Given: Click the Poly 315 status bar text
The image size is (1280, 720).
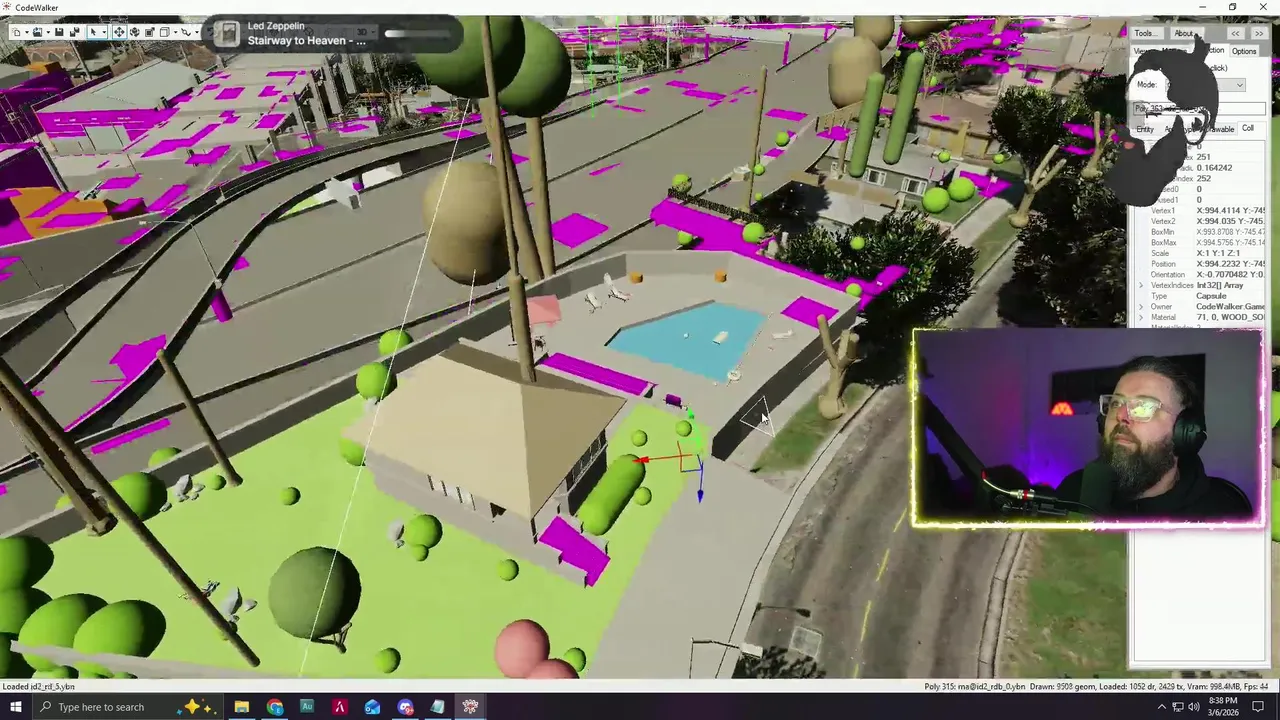Looking at the screenshot, I should tap(974, 686).
